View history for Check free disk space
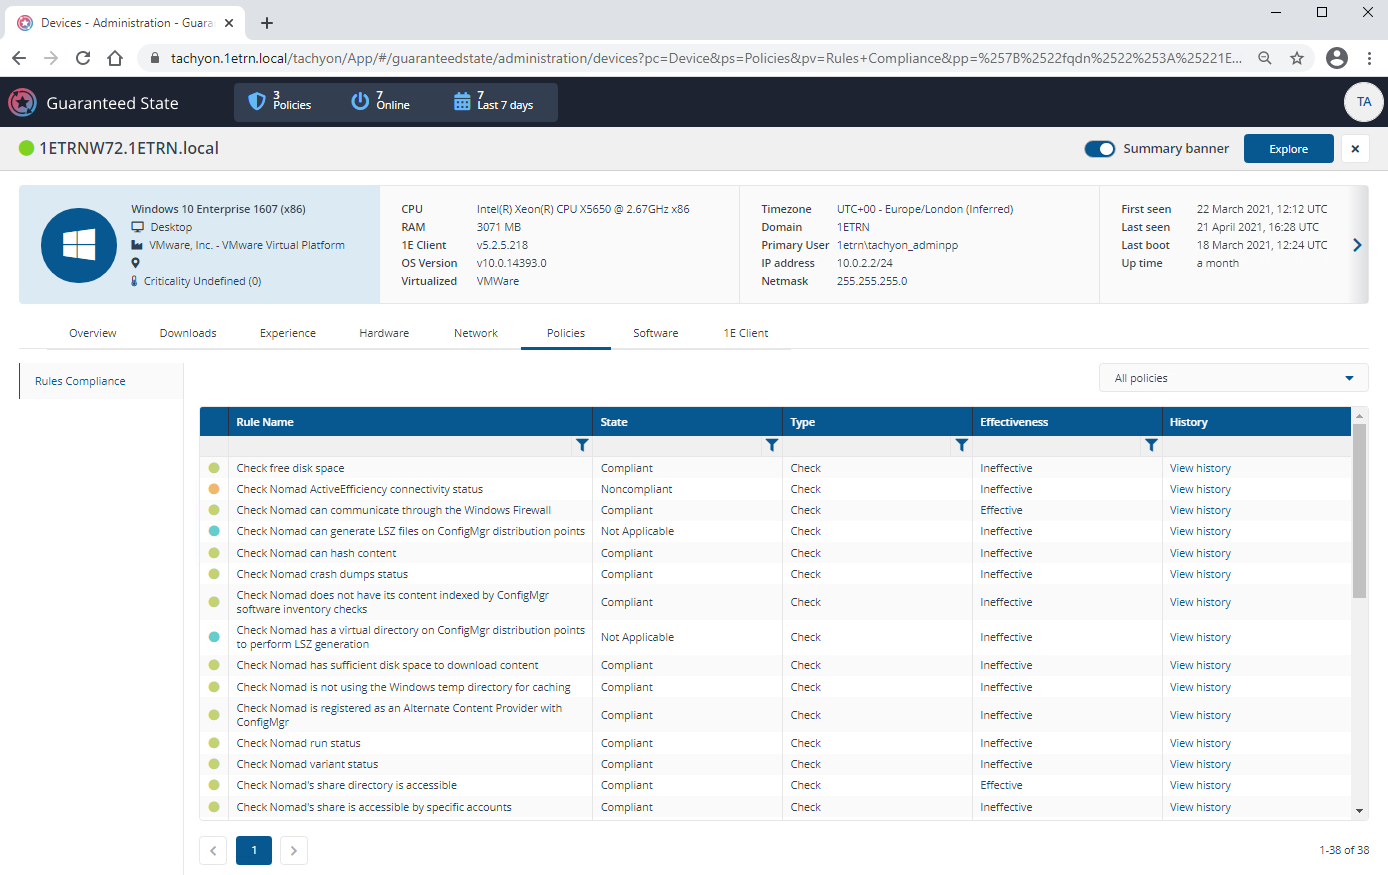The image size is (1388, 875). [1200, 468]
